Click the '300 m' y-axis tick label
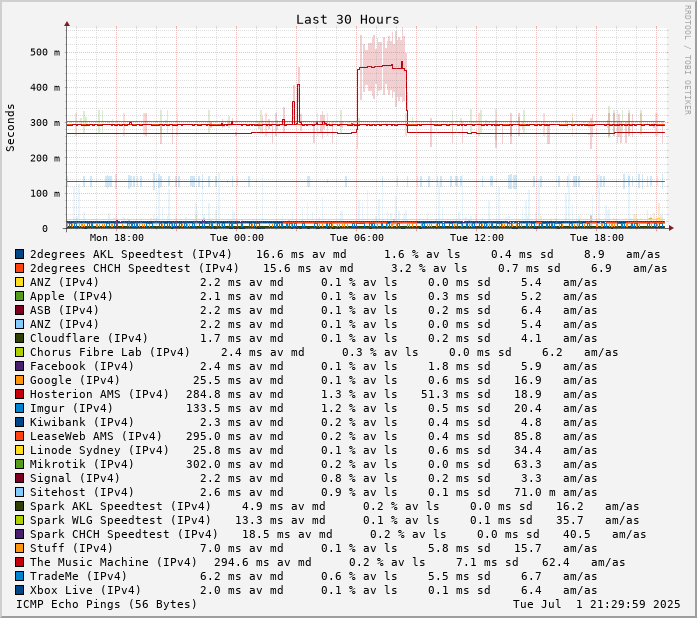 pos(45,123)
